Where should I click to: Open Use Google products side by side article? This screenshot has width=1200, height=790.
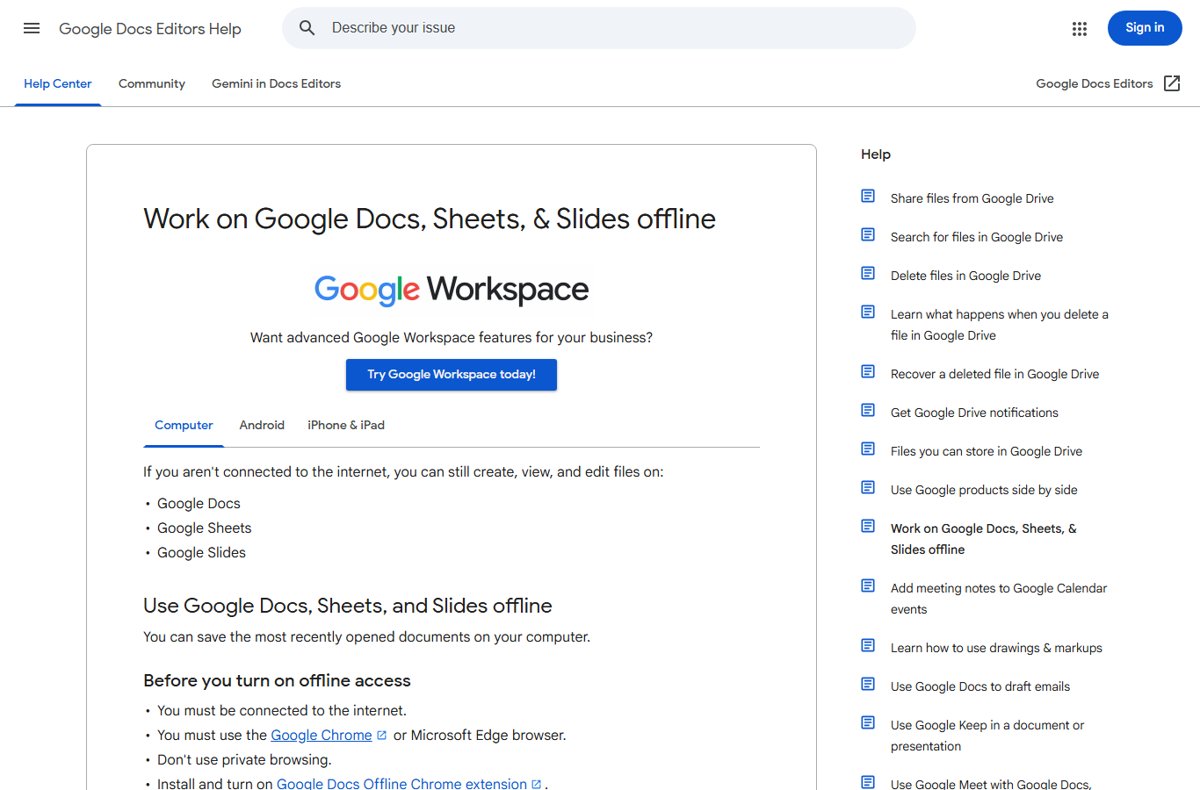(x=984, y=490)
